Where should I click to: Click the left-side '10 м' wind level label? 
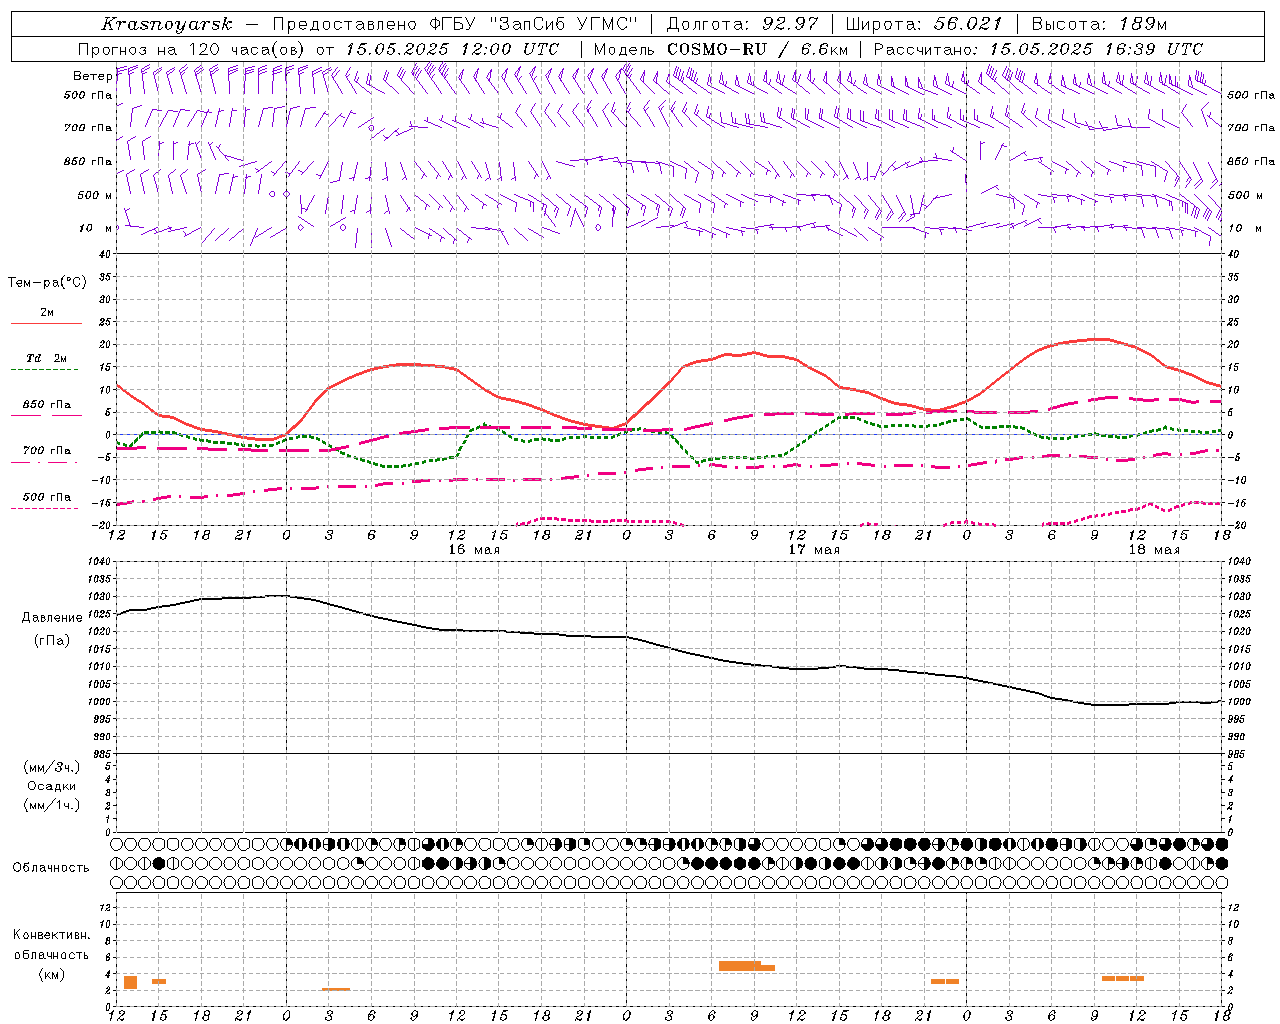click(96, 228)
